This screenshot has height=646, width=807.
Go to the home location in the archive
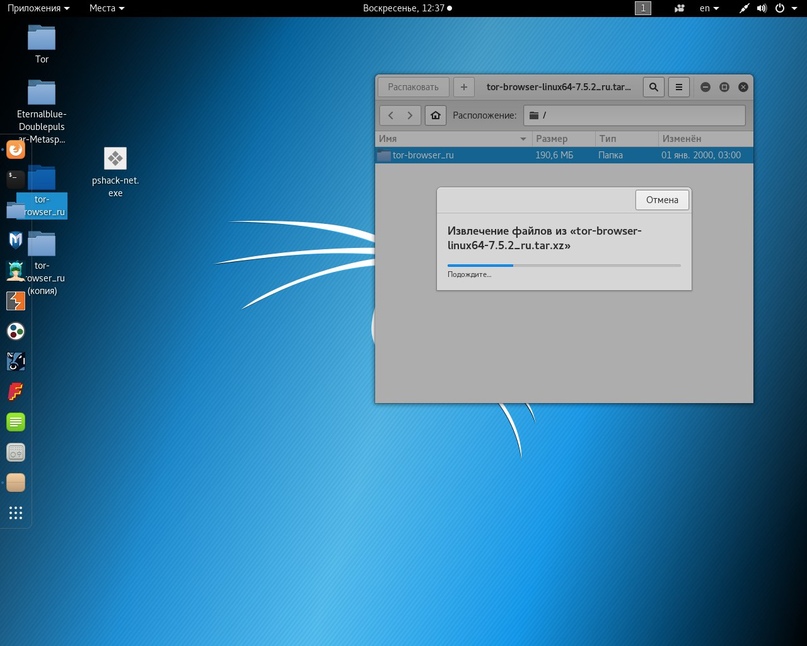pos(435,115)
